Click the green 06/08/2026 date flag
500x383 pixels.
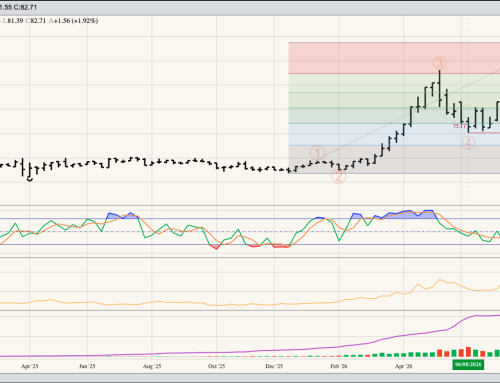[468, 364]
